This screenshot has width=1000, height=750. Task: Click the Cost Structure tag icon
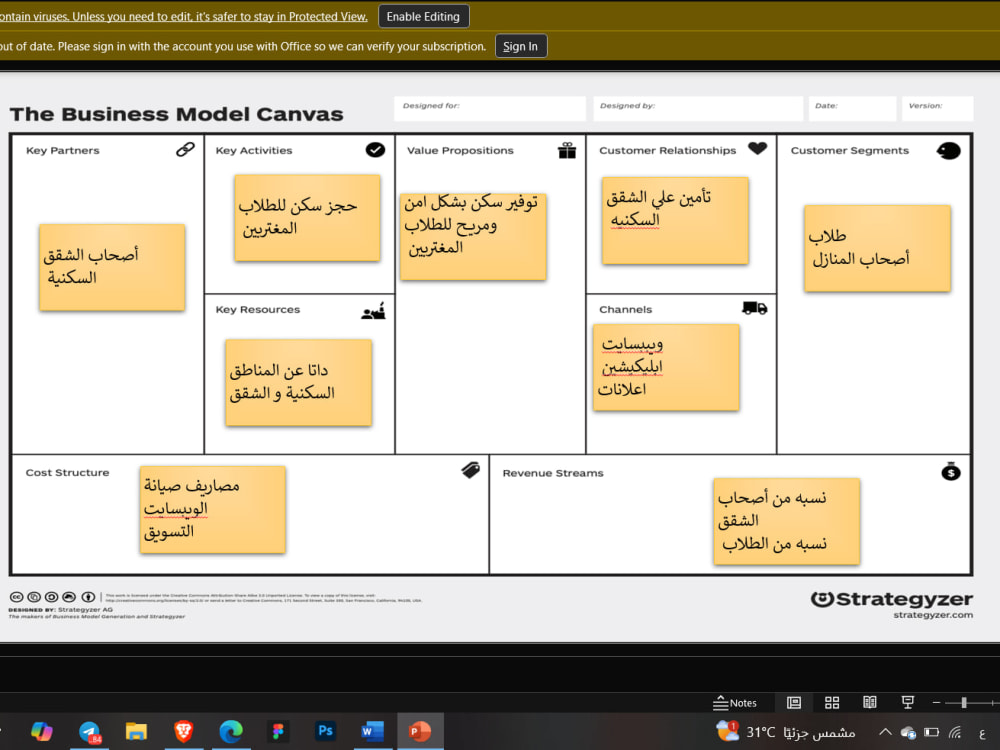pos(471,470)
